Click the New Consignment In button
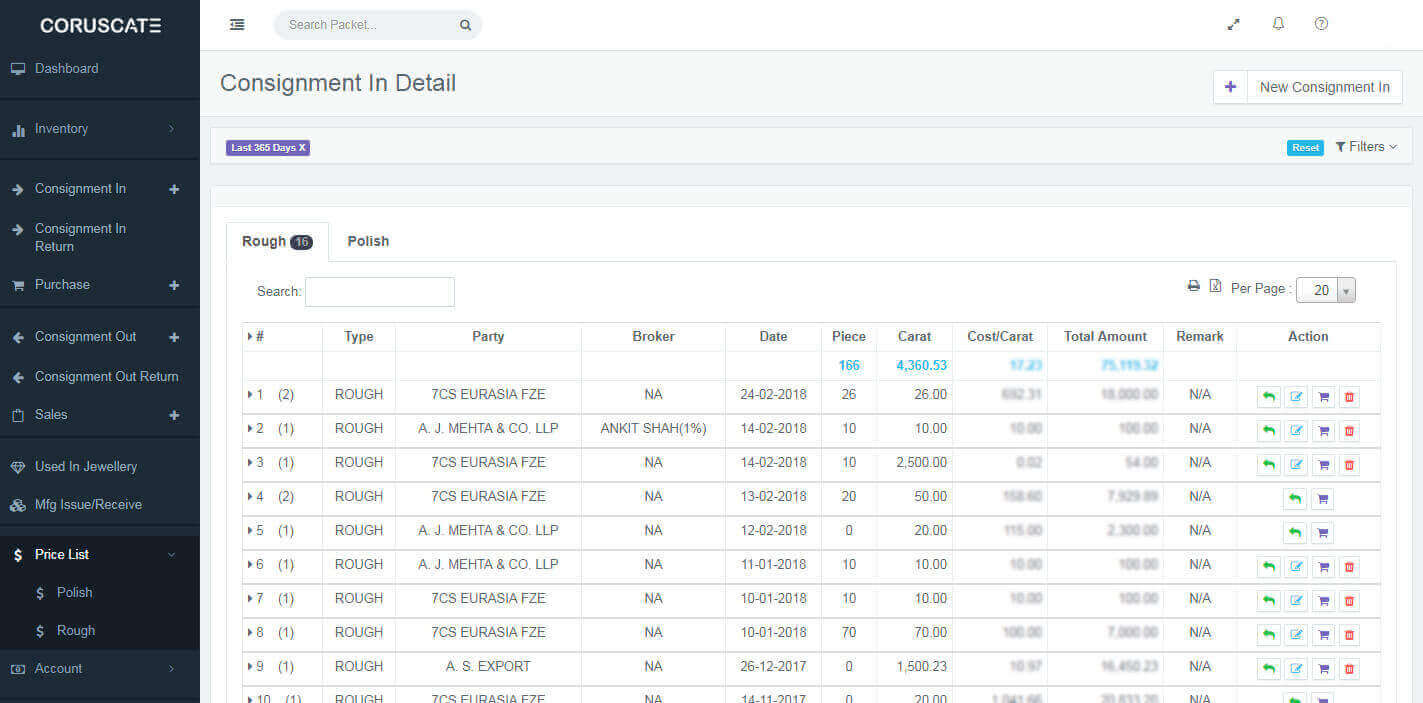The image size is (1423, 703). 1307,87
